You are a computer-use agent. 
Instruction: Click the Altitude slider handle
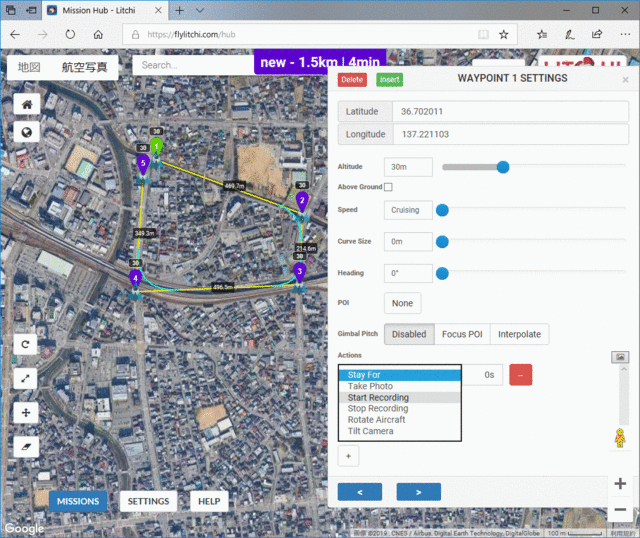(x=503, y=167)
